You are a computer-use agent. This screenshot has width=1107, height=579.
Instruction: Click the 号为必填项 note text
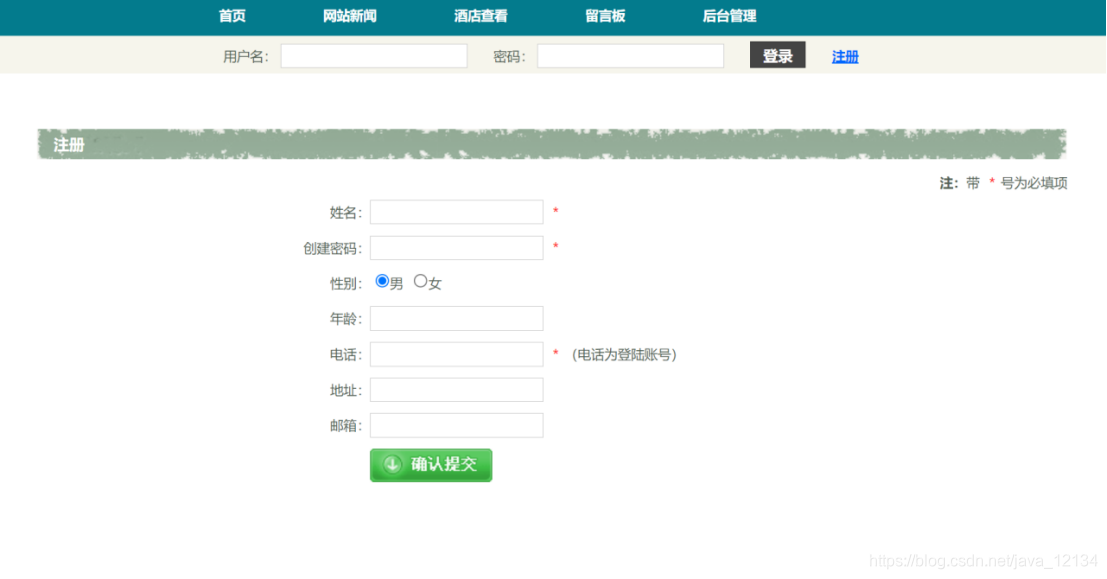(x=1034, y=184)
